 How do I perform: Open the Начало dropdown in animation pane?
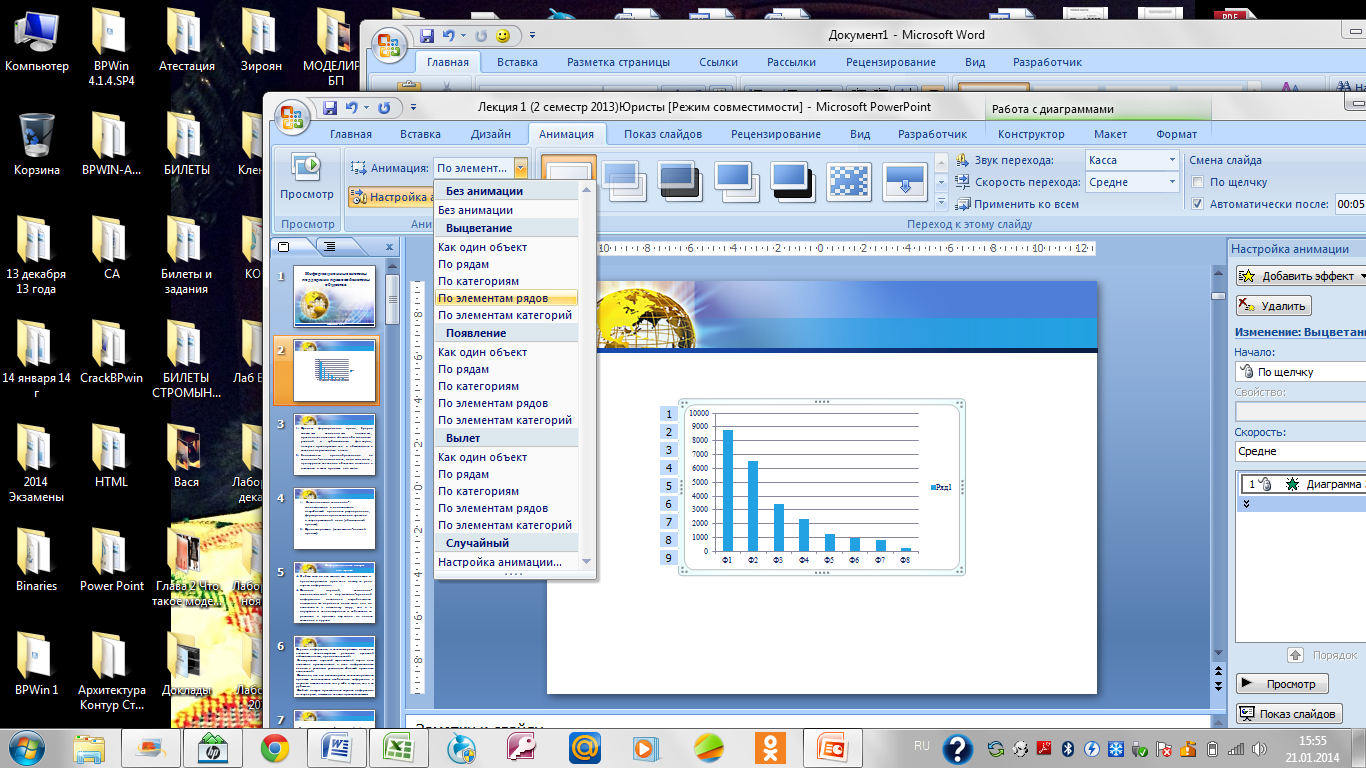pos(1300,372)
